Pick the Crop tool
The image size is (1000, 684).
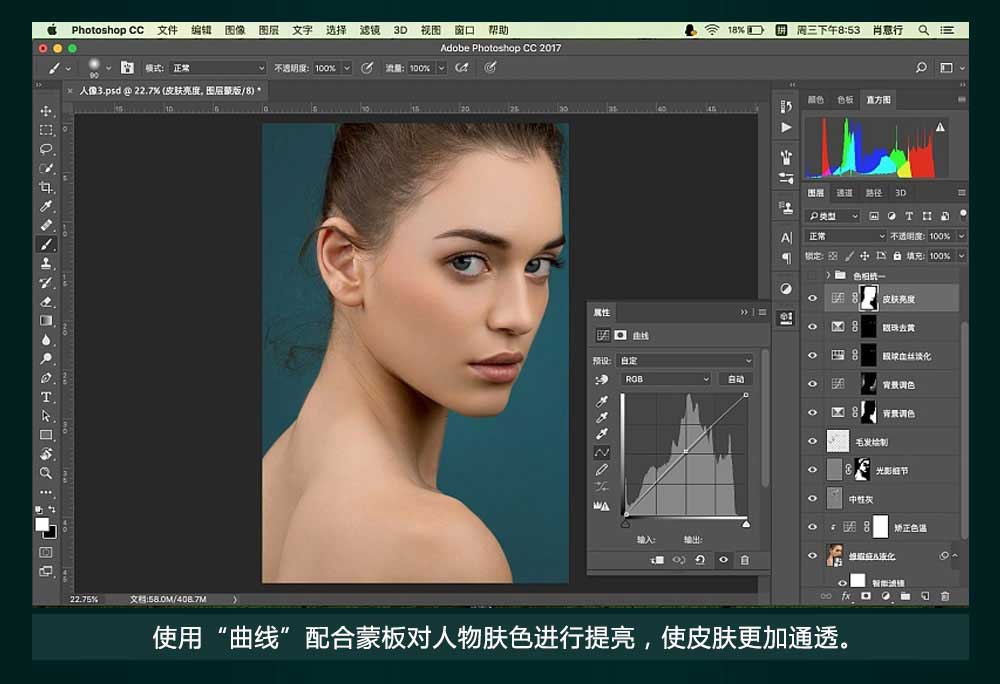point(46,187)
